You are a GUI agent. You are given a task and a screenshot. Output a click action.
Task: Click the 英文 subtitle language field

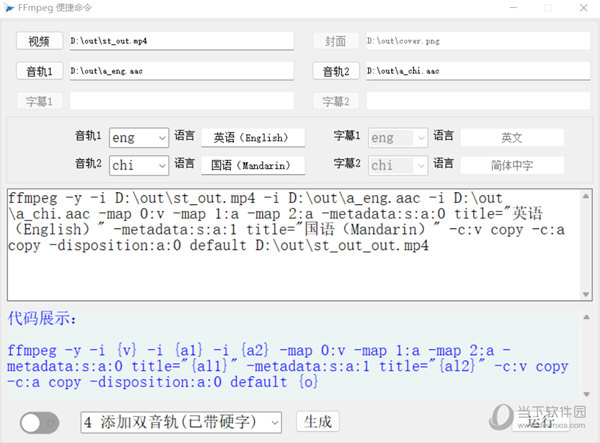512,138
